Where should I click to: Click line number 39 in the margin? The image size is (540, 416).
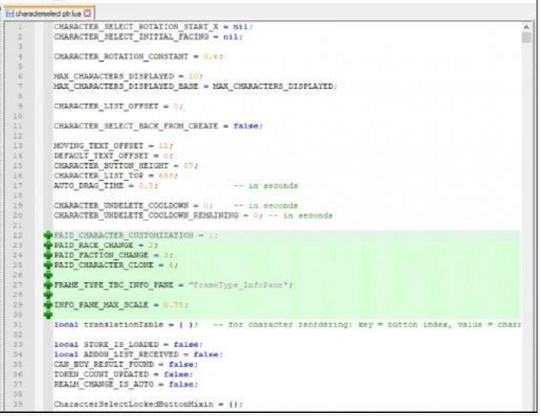(x=18, y=404)
